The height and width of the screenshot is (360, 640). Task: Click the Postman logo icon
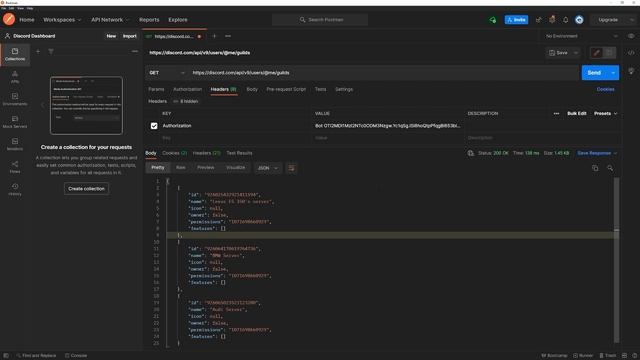point(9,19)
